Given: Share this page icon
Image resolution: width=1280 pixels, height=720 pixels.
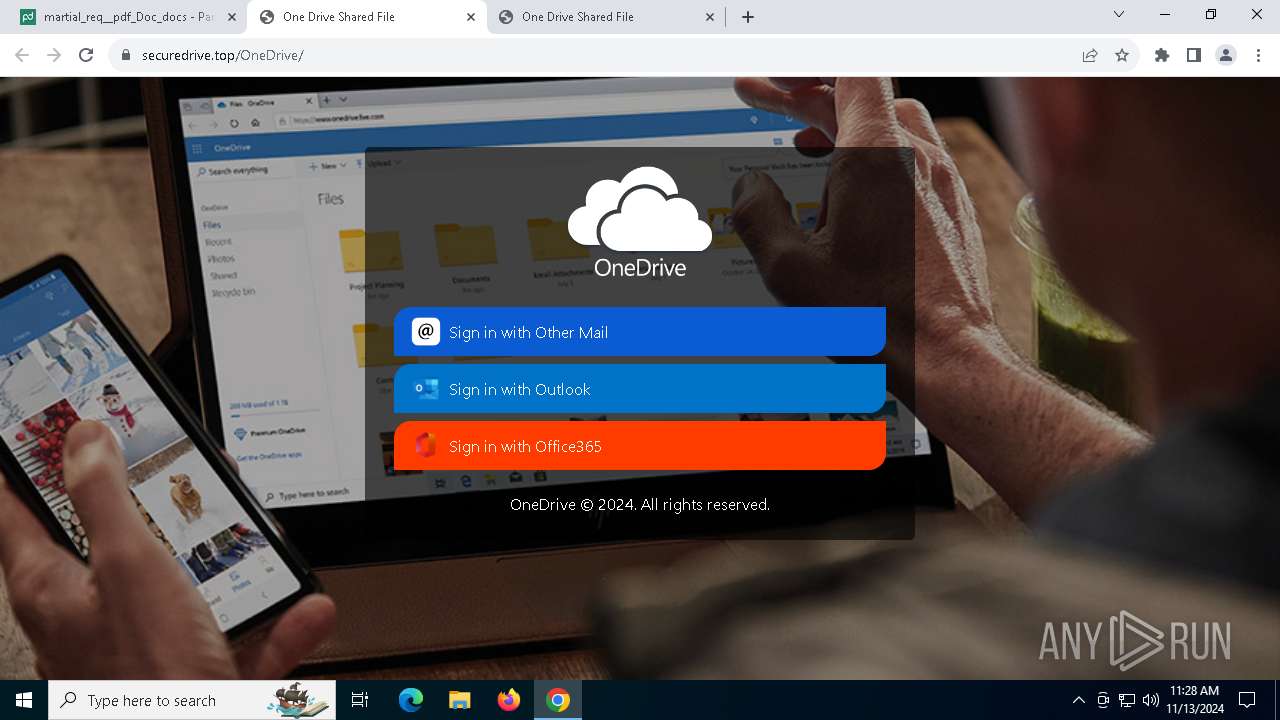Looking at the screenshot, I should (x=1090, y=55).
